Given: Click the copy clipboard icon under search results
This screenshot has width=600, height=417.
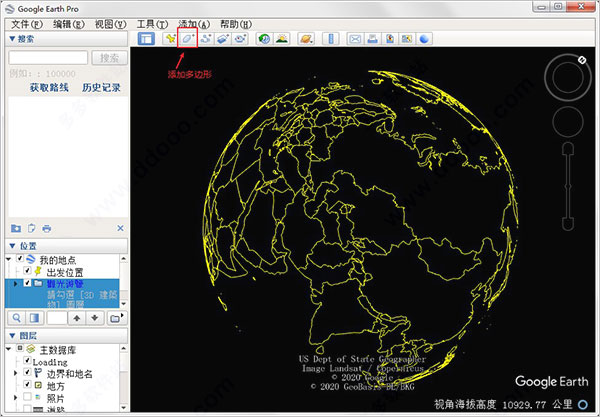Looking at the screenshot, I should click(x=31, y=228).
